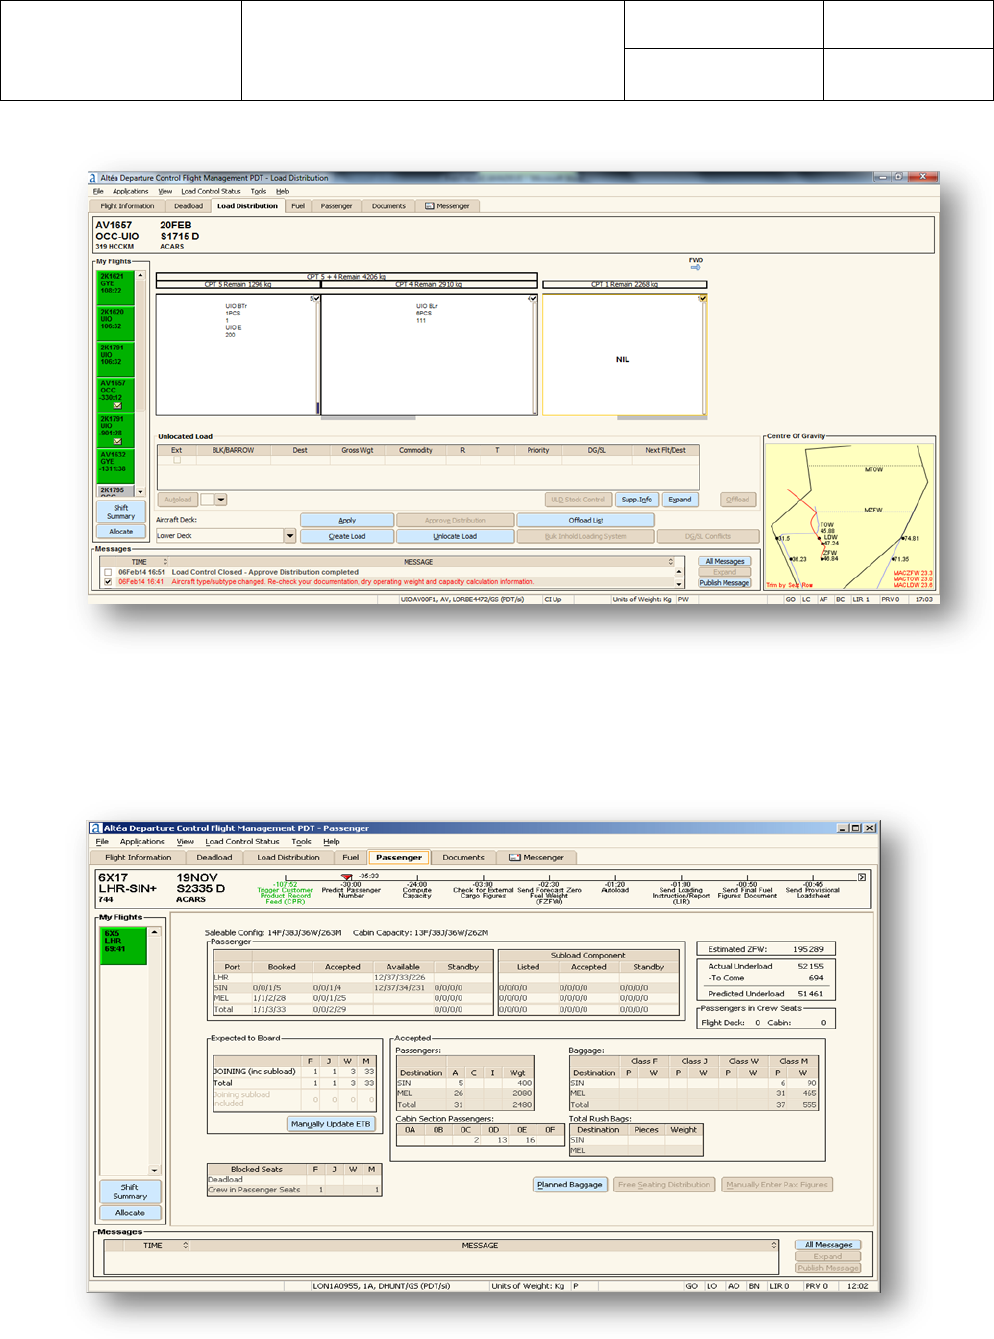Open Messenger tab in Load Distribution window
The height and width of the screenshot is (1339, 994).
[447, 206]
